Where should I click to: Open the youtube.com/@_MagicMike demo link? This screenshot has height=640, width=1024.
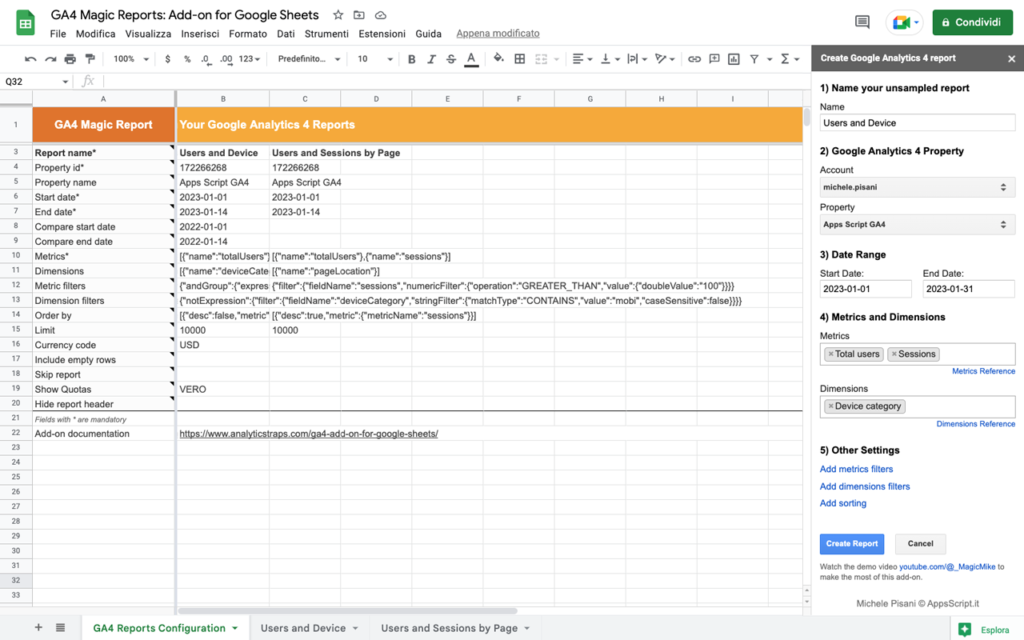coord(947,567)
